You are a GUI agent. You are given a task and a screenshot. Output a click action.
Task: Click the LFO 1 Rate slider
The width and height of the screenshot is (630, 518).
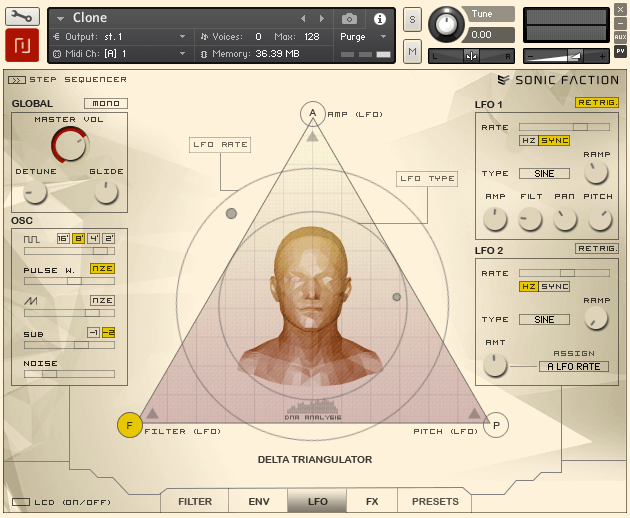(565, 127)
